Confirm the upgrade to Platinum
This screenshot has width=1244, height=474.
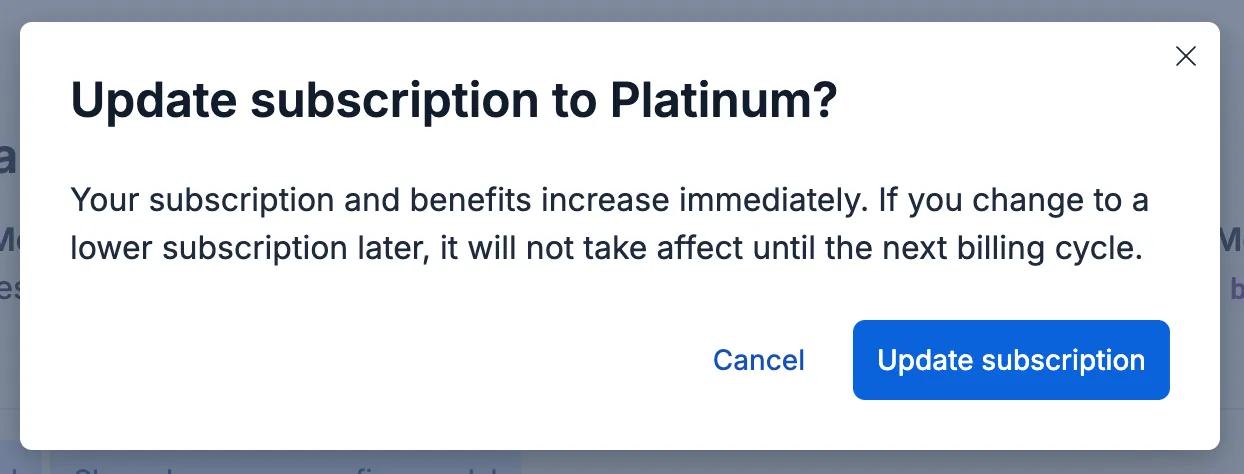tap(1011, 360)
